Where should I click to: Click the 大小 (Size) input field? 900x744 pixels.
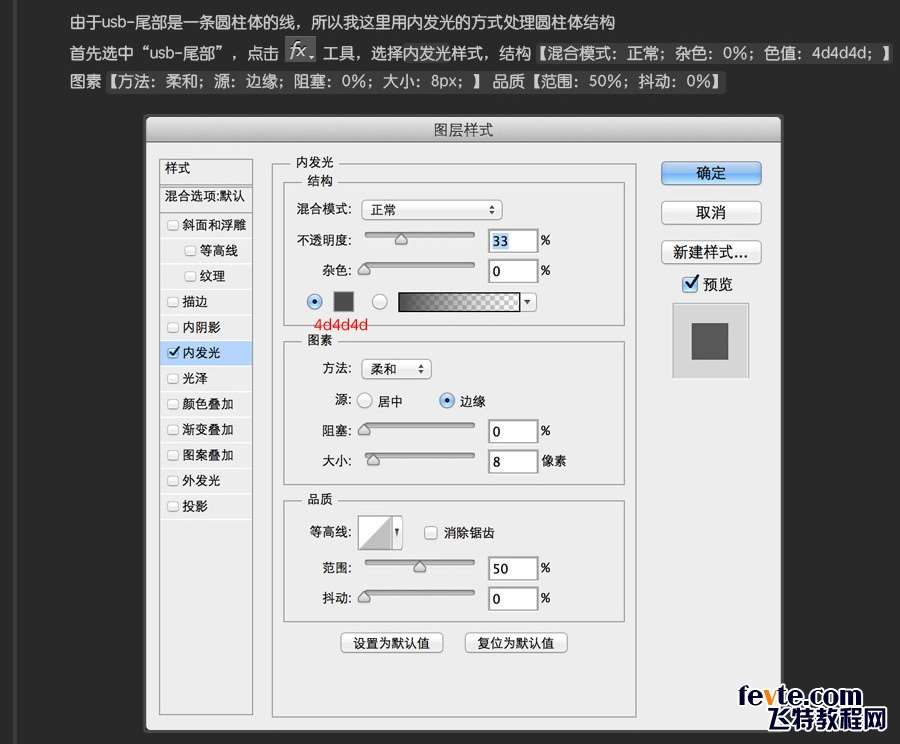click(513, 462)
